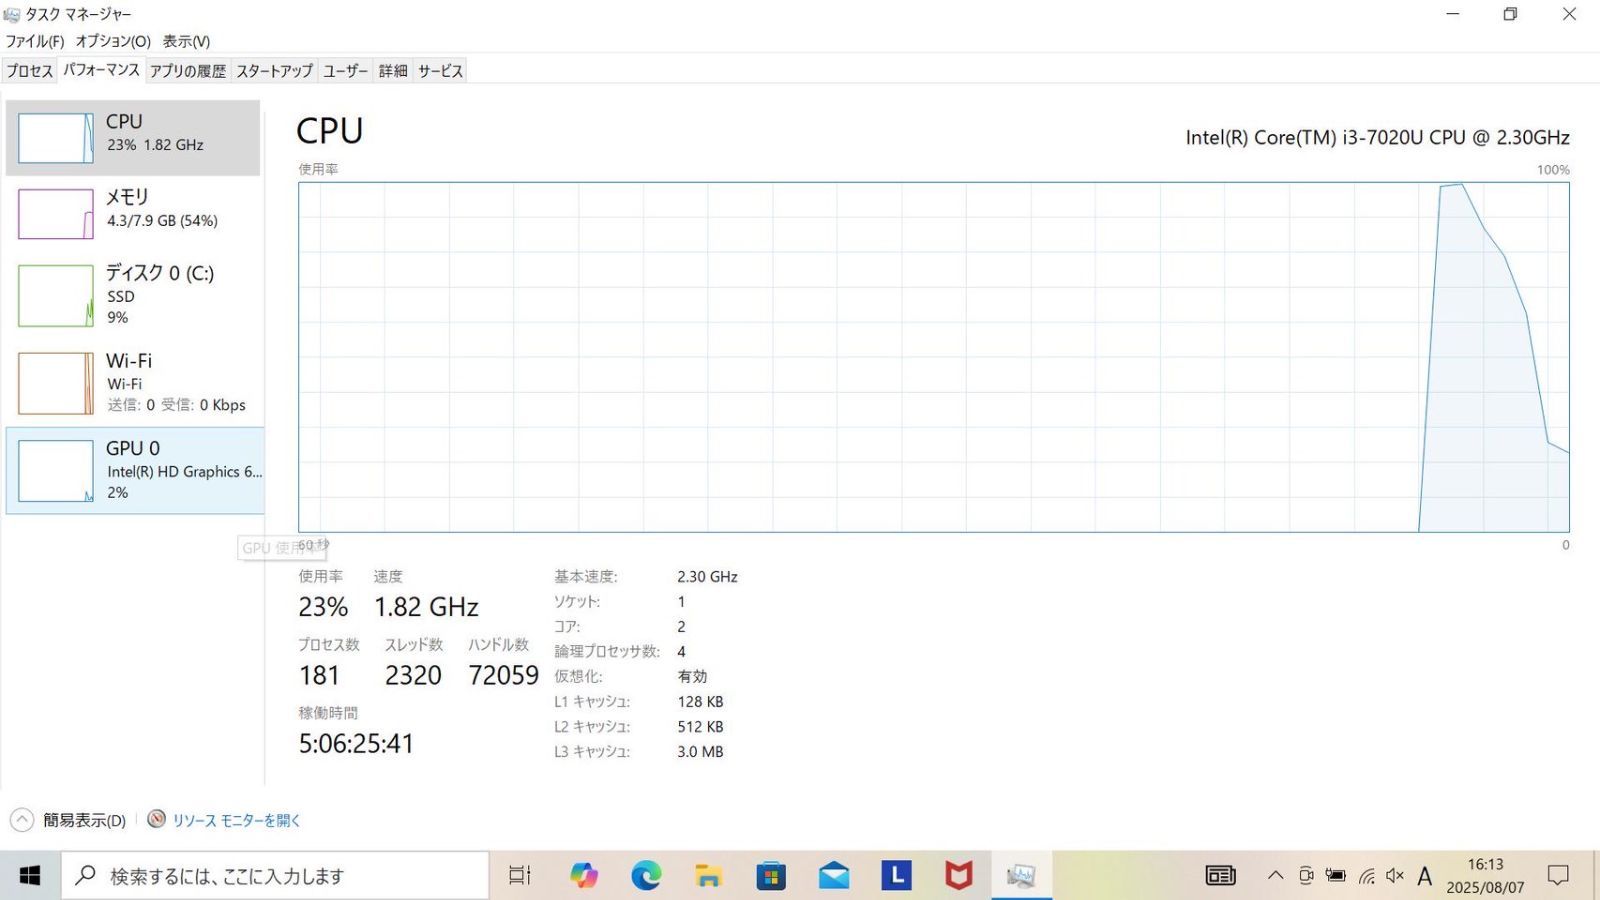Open McAfee from the taskbar
The width and height of the screenshot is (1600, 900).
pos(959,876)
